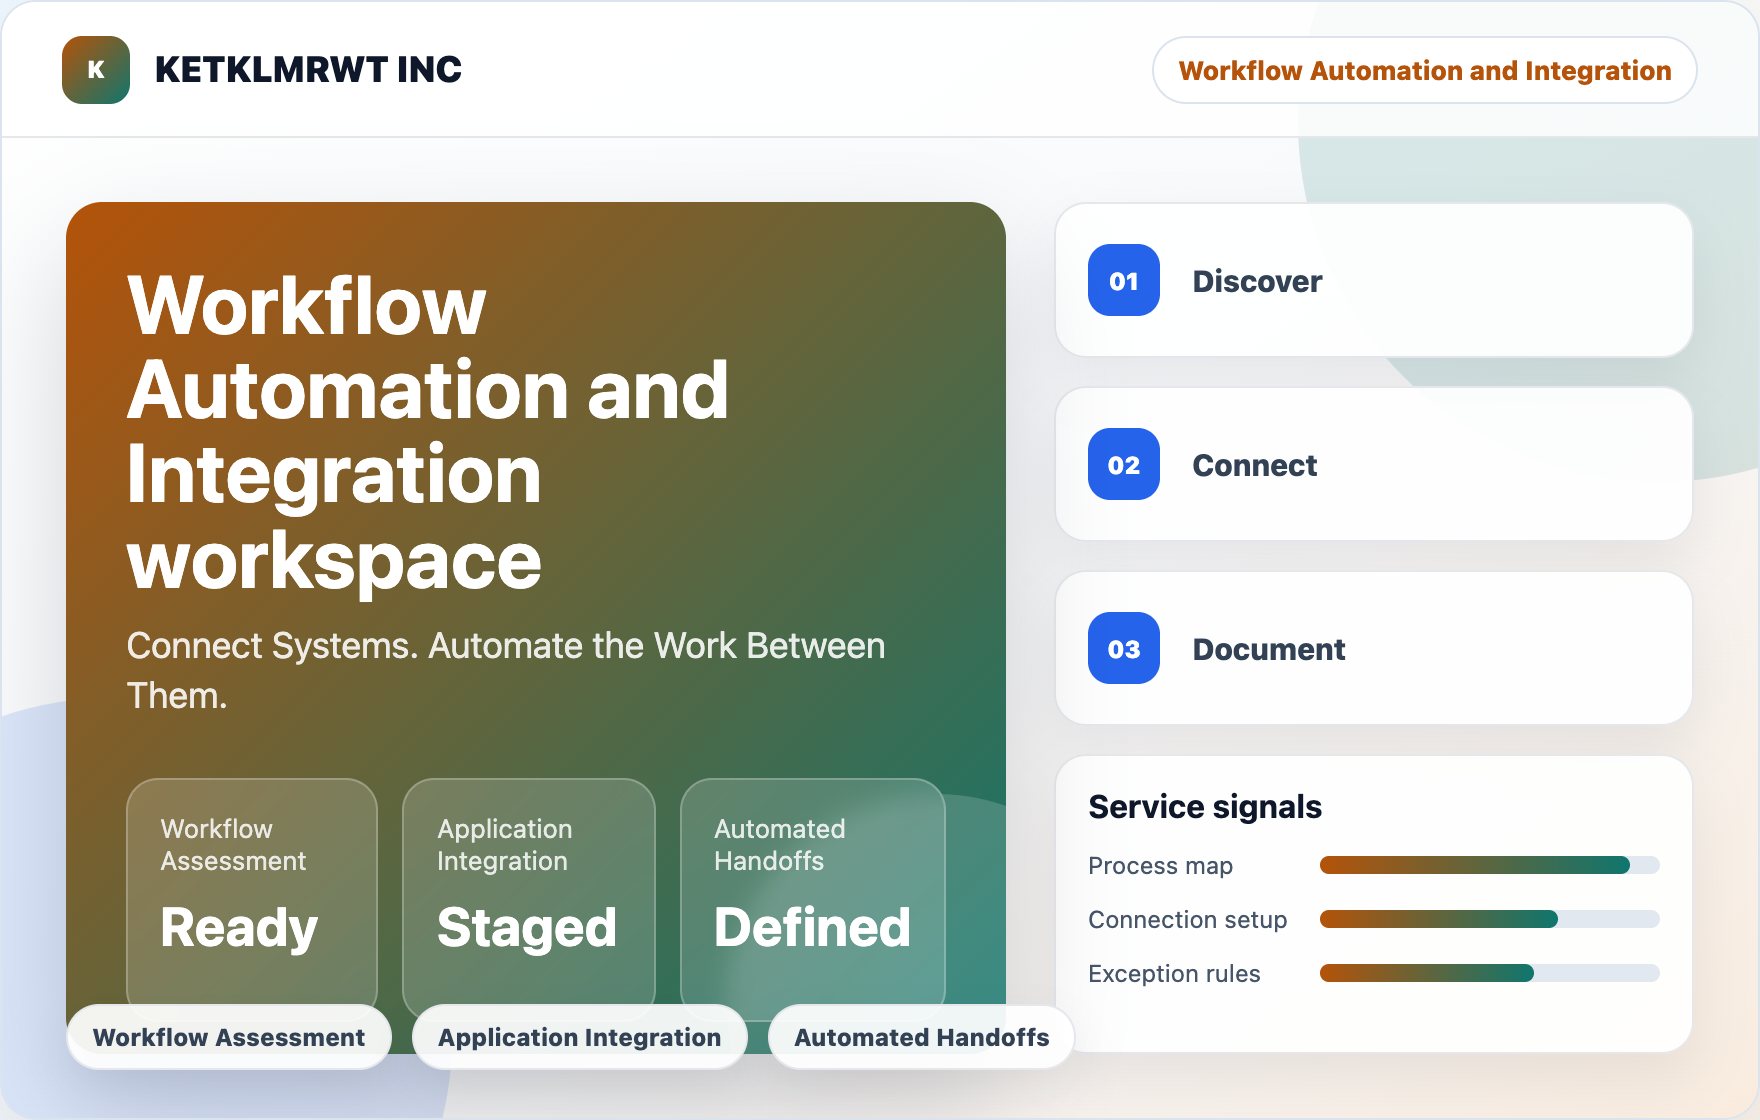Click the K logo icon
The image size is (1760, 1120).
point(96,70)
